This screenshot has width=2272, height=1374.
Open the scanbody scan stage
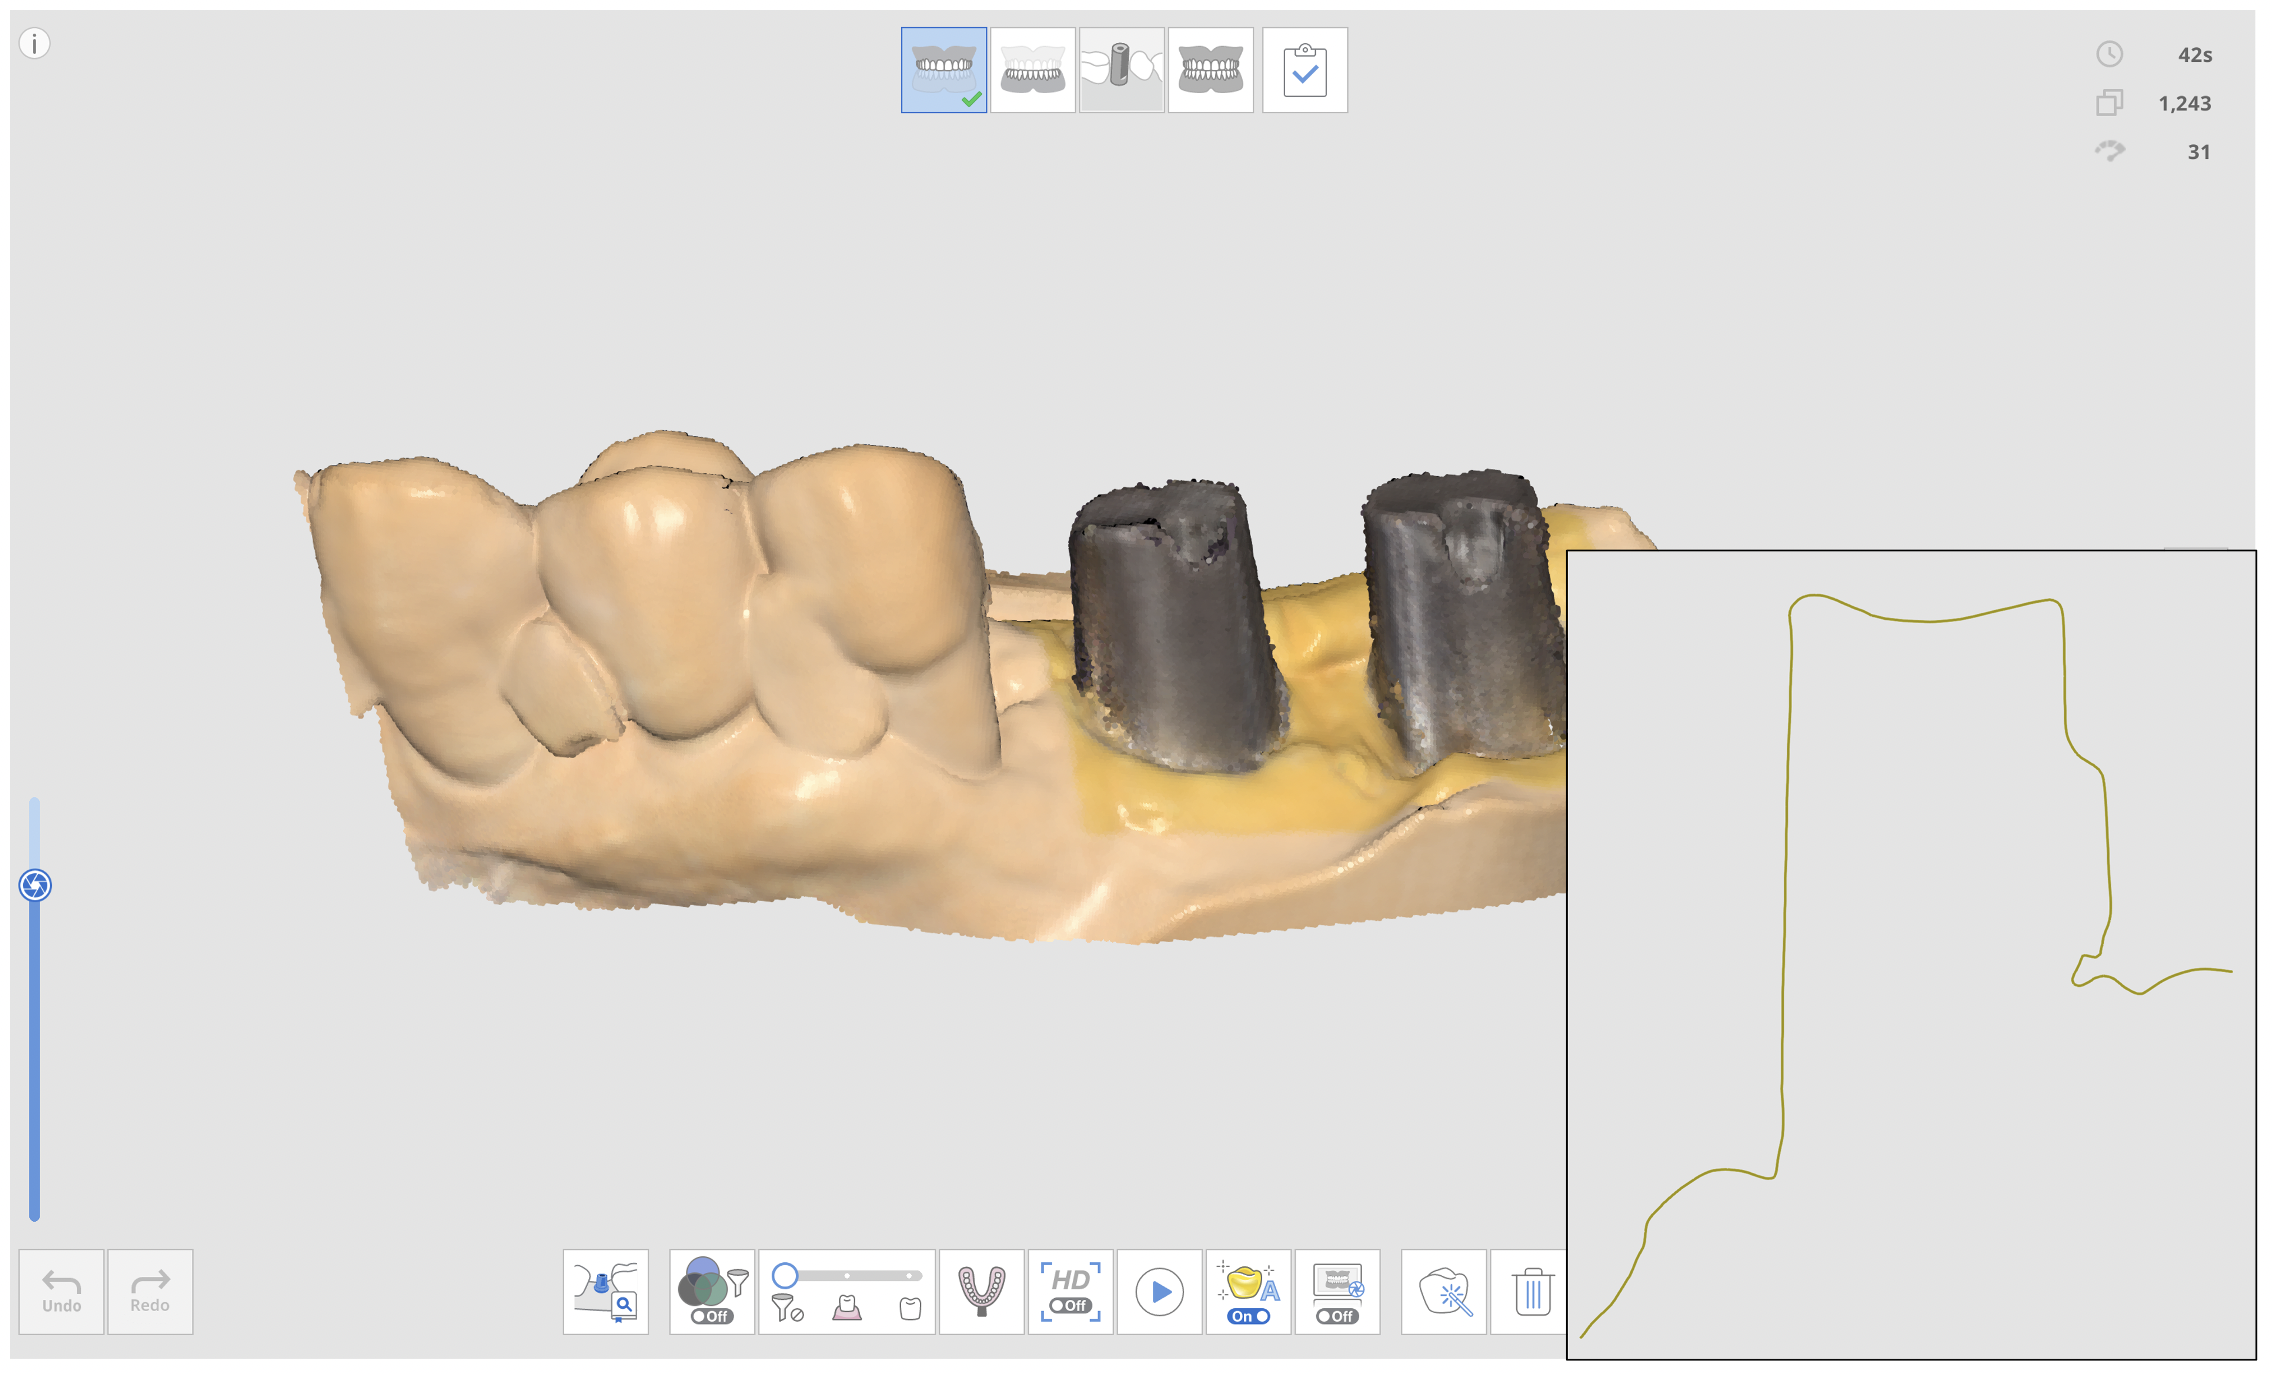pos(1121,70)
